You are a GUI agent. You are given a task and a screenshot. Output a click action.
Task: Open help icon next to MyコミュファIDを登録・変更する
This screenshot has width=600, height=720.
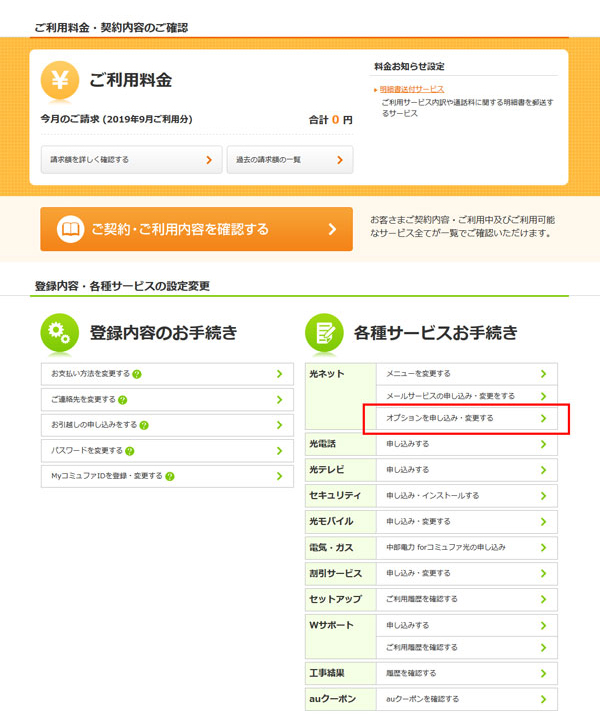click(169, 476)
